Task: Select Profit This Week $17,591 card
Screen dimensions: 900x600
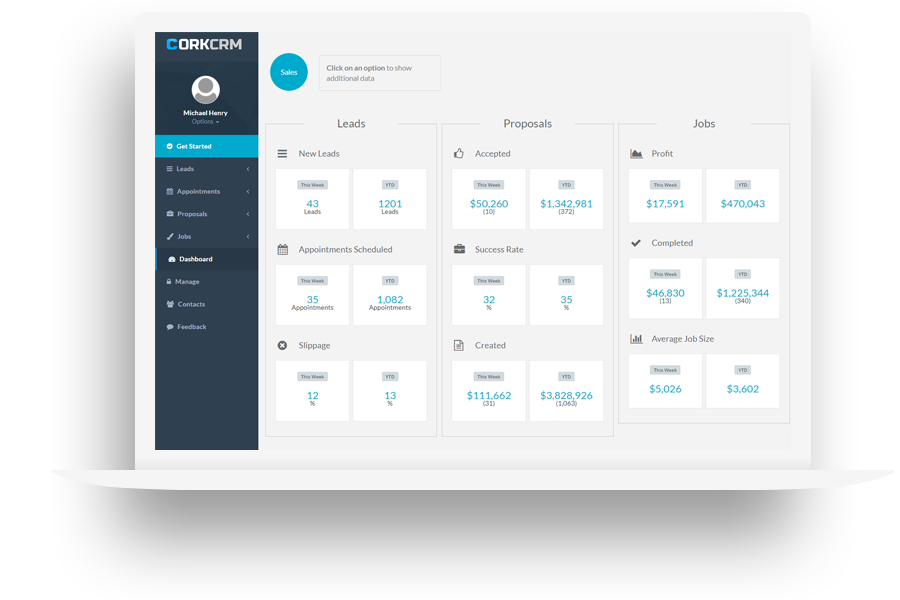Action: pos(665,196)
